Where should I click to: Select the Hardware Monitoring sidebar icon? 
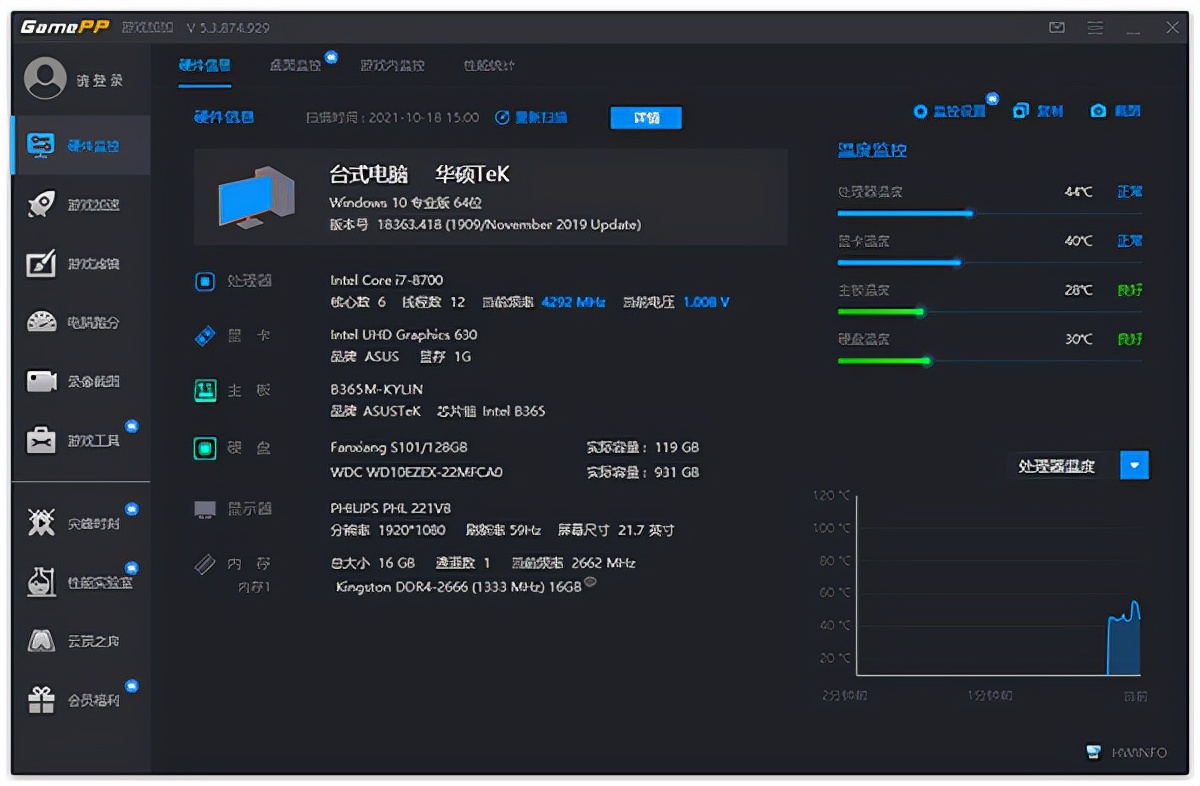[42, 144]
